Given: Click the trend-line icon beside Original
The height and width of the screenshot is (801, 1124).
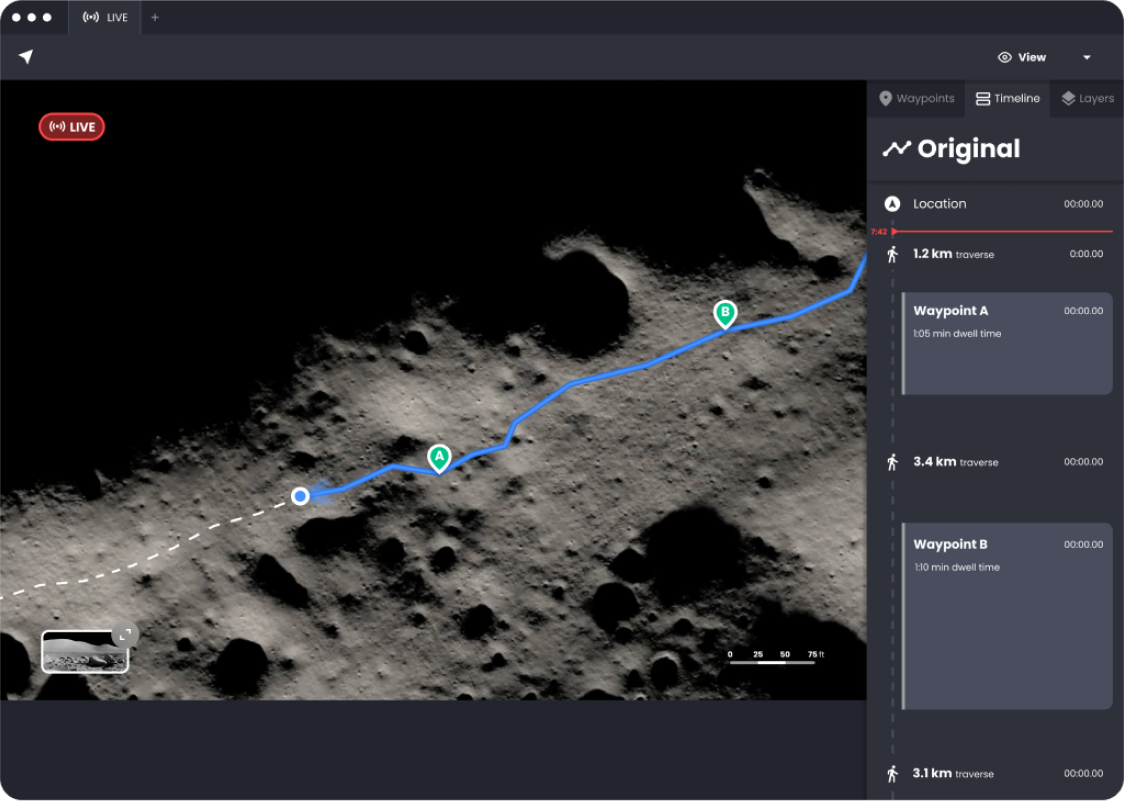Looking at the screenshot, I should (896, 148).
